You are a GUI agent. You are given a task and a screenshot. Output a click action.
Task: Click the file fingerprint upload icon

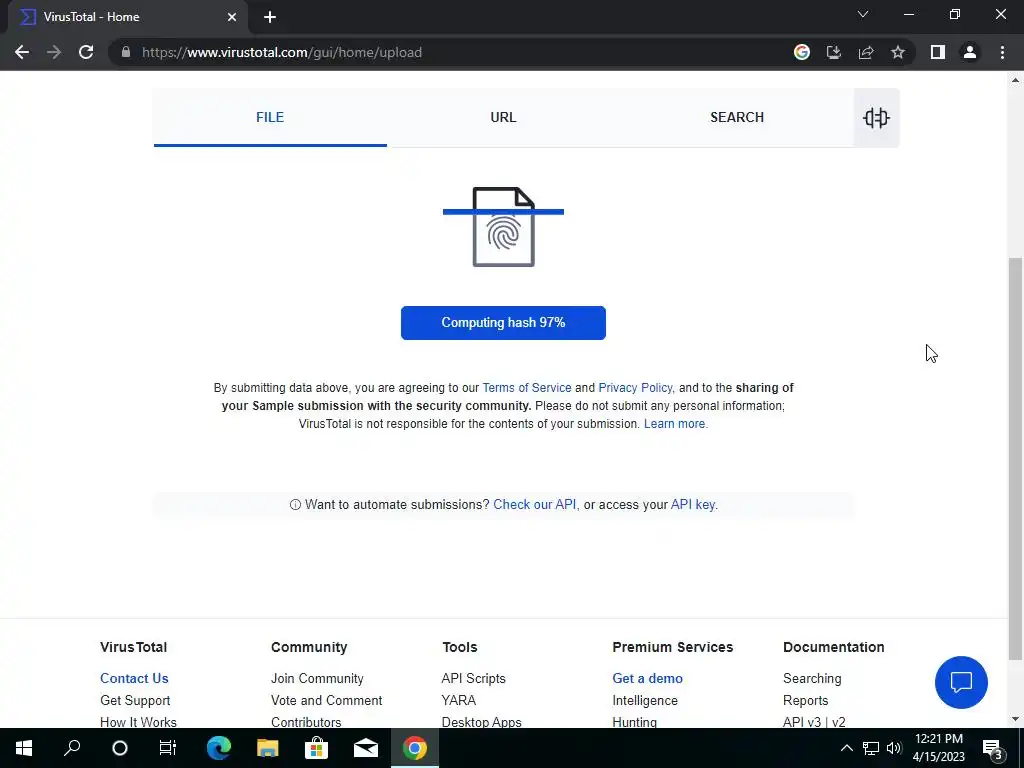[x=504, y=227]
